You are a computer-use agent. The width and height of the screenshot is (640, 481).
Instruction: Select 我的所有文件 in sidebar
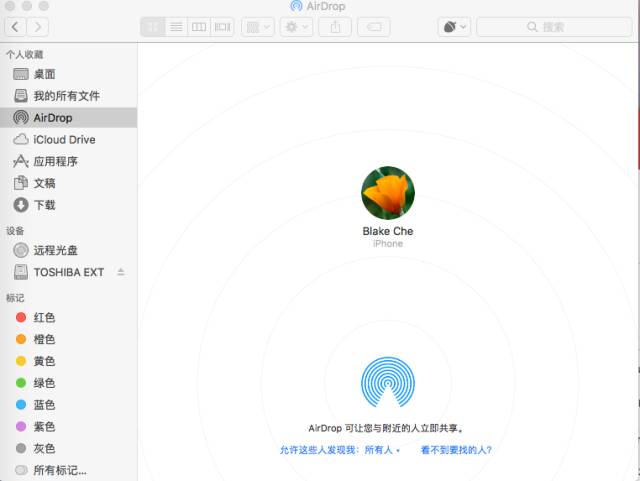click(66, 96)
